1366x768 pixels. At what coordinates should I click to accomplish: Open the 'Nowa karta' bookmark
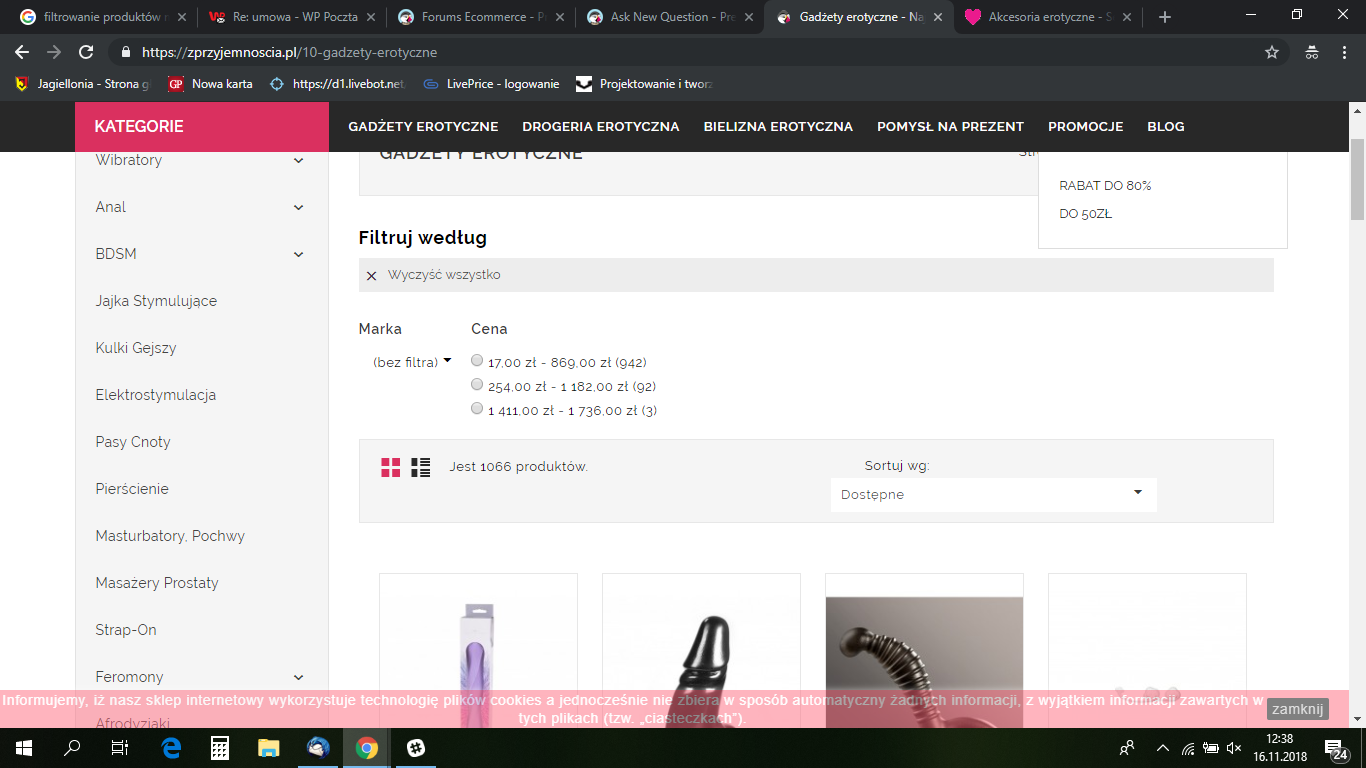[211, 84]
